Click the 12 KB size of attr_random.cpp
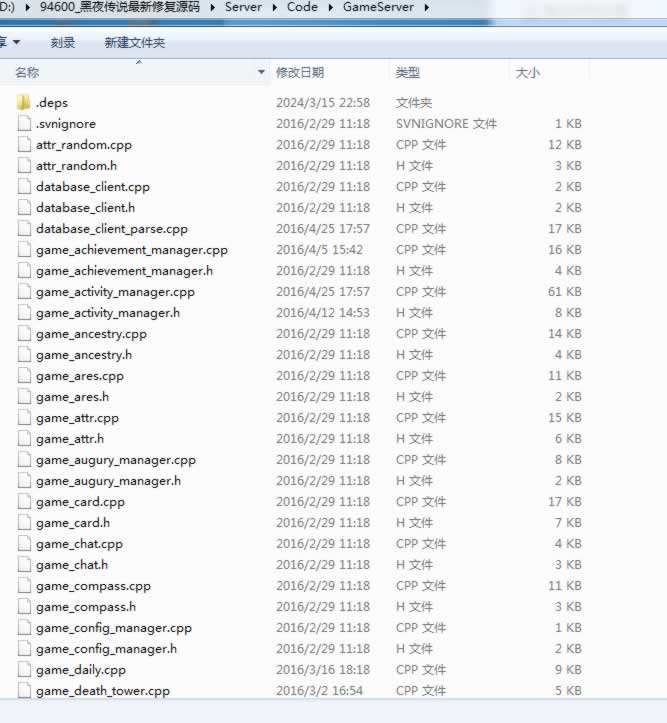 click(x=565, y=145)
